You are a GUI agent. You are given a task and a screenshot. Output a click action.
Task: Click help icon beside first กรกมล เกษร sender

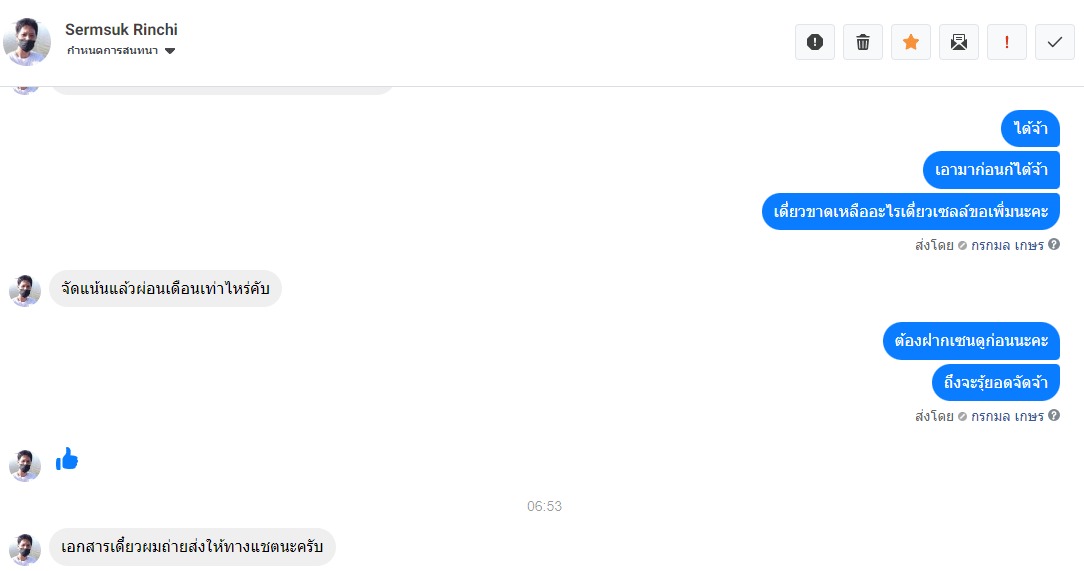(x=1054, y=244)
